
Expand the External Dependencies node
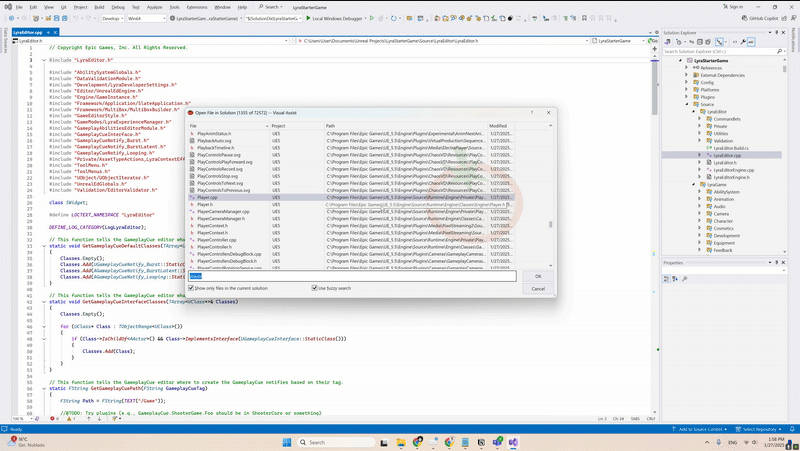pos(687,75)
